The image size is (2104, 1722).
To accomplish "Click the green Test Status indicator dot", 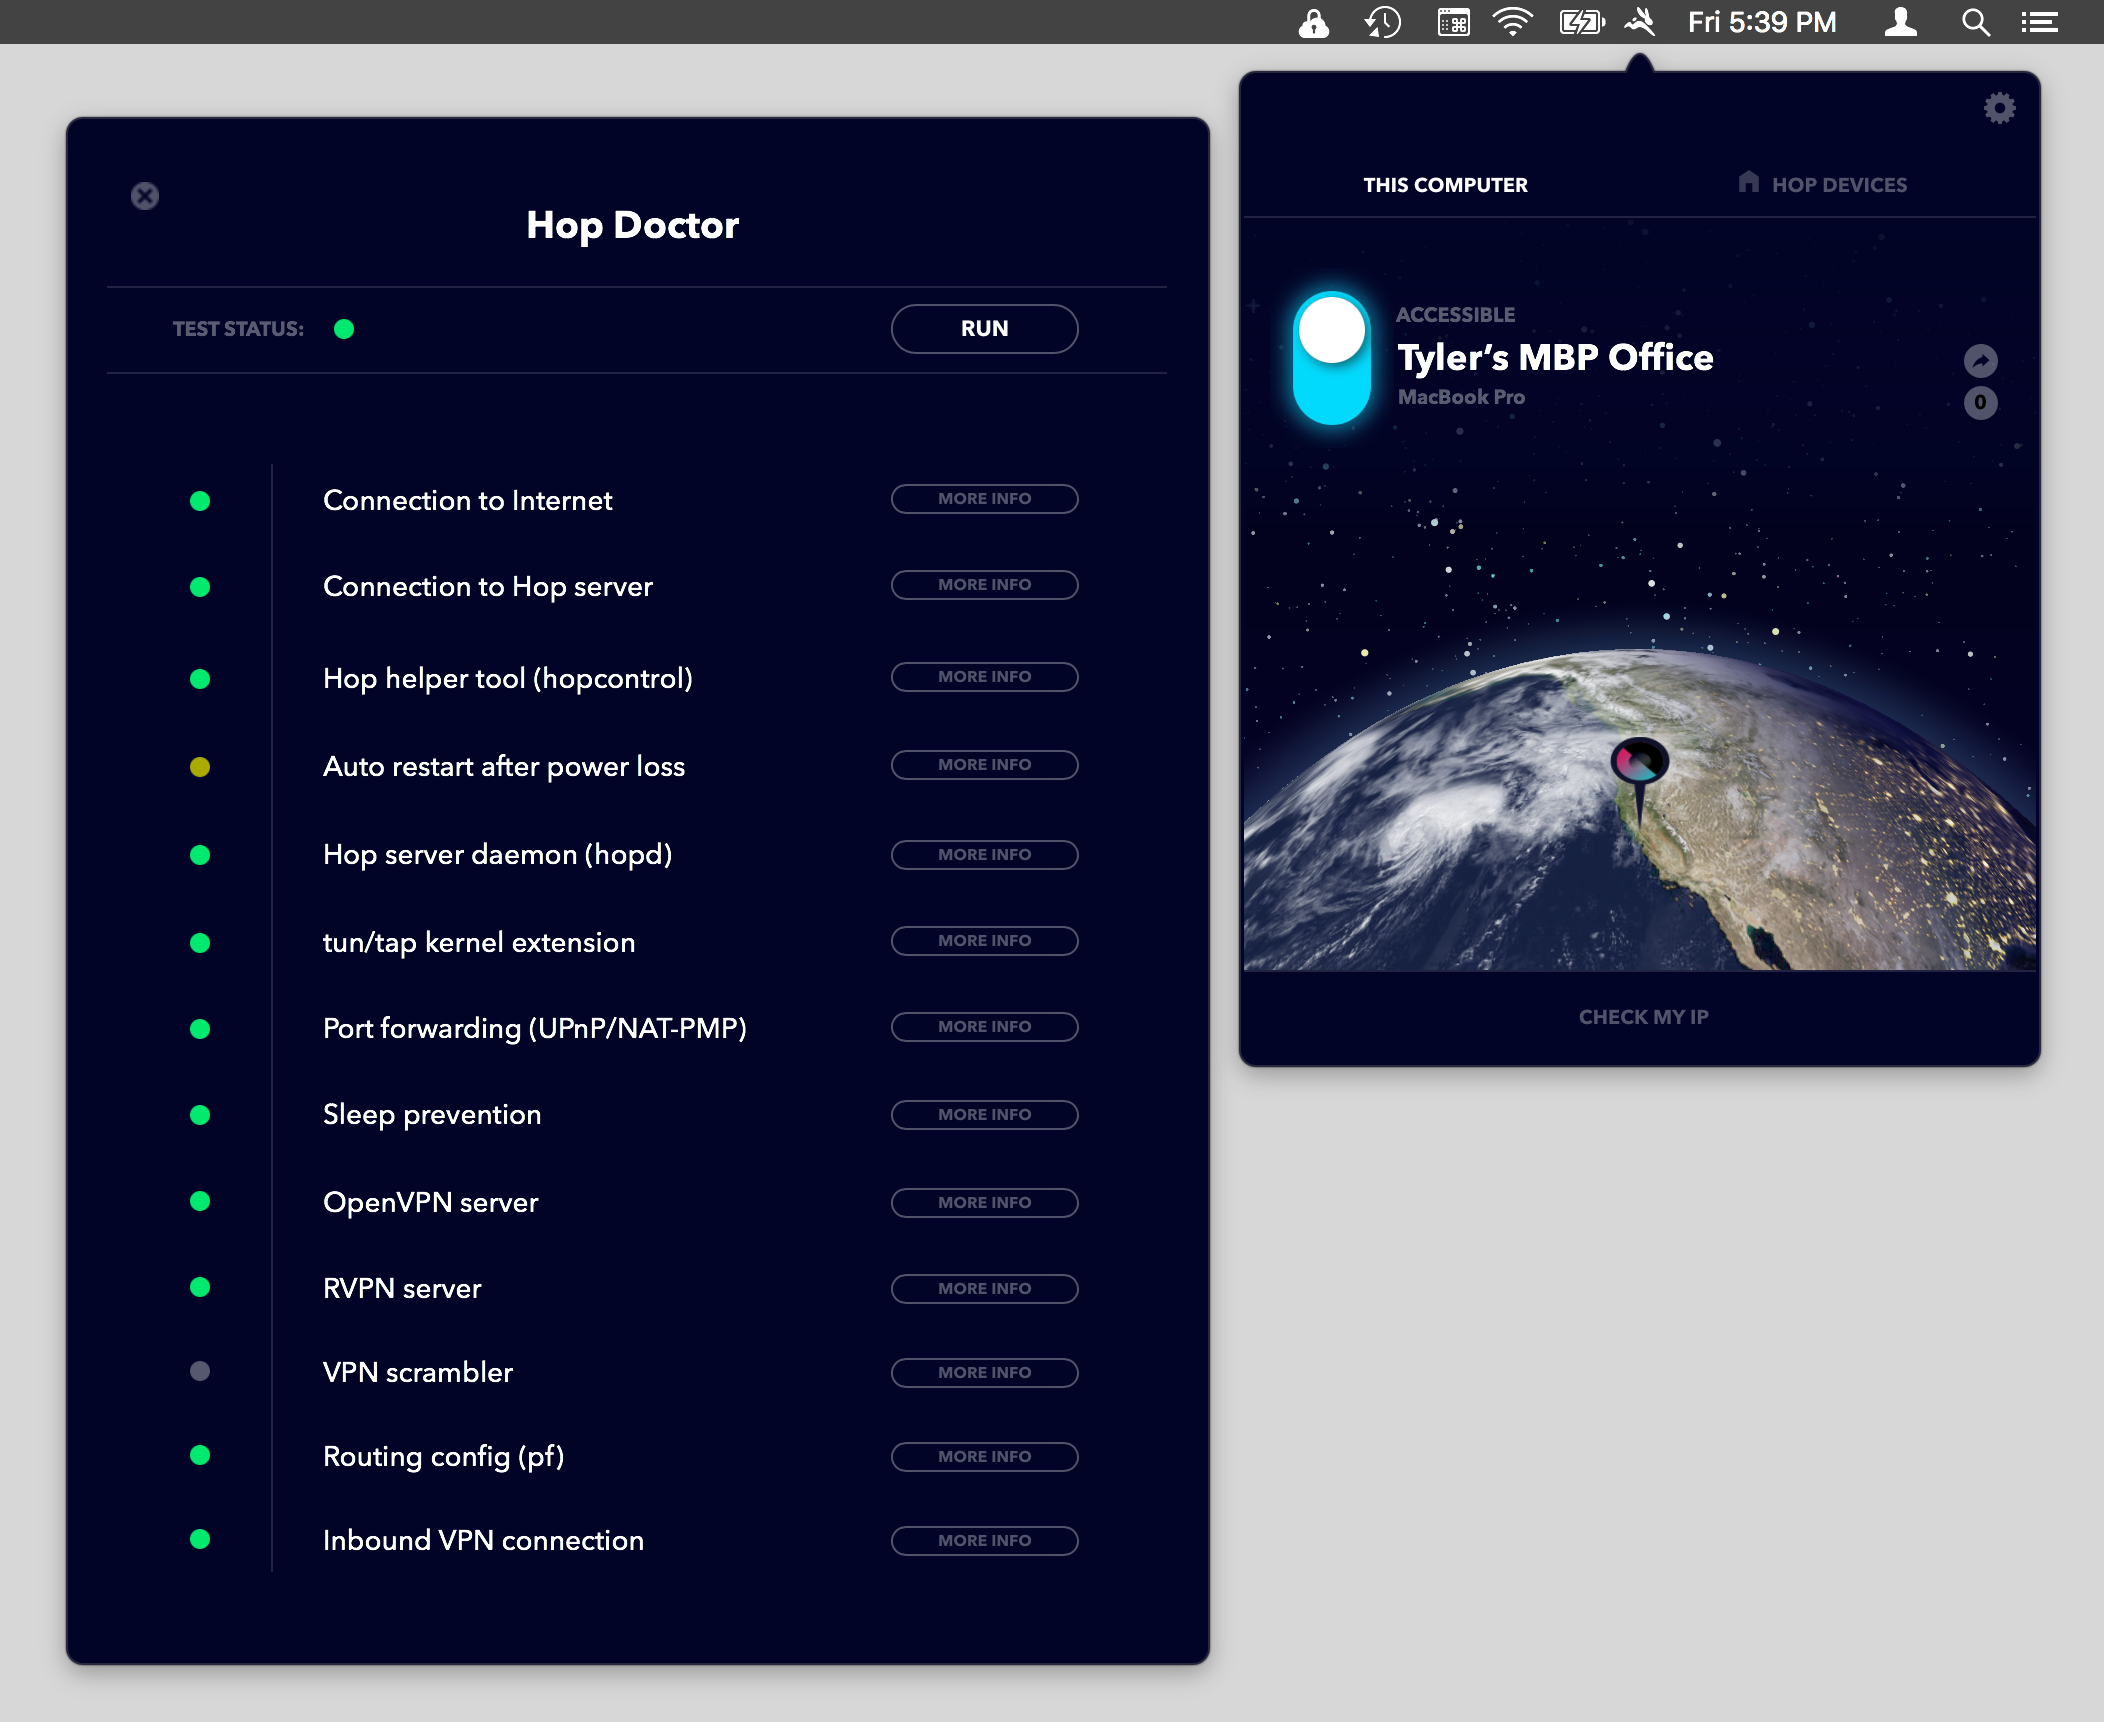I will (344, 329).
